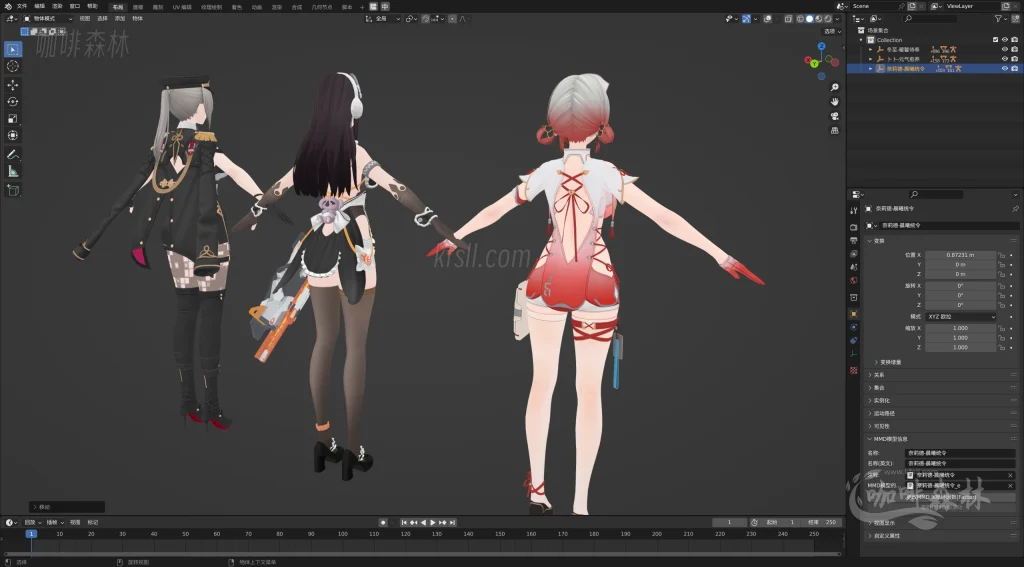Select the Rotate tool

(12, 101)
